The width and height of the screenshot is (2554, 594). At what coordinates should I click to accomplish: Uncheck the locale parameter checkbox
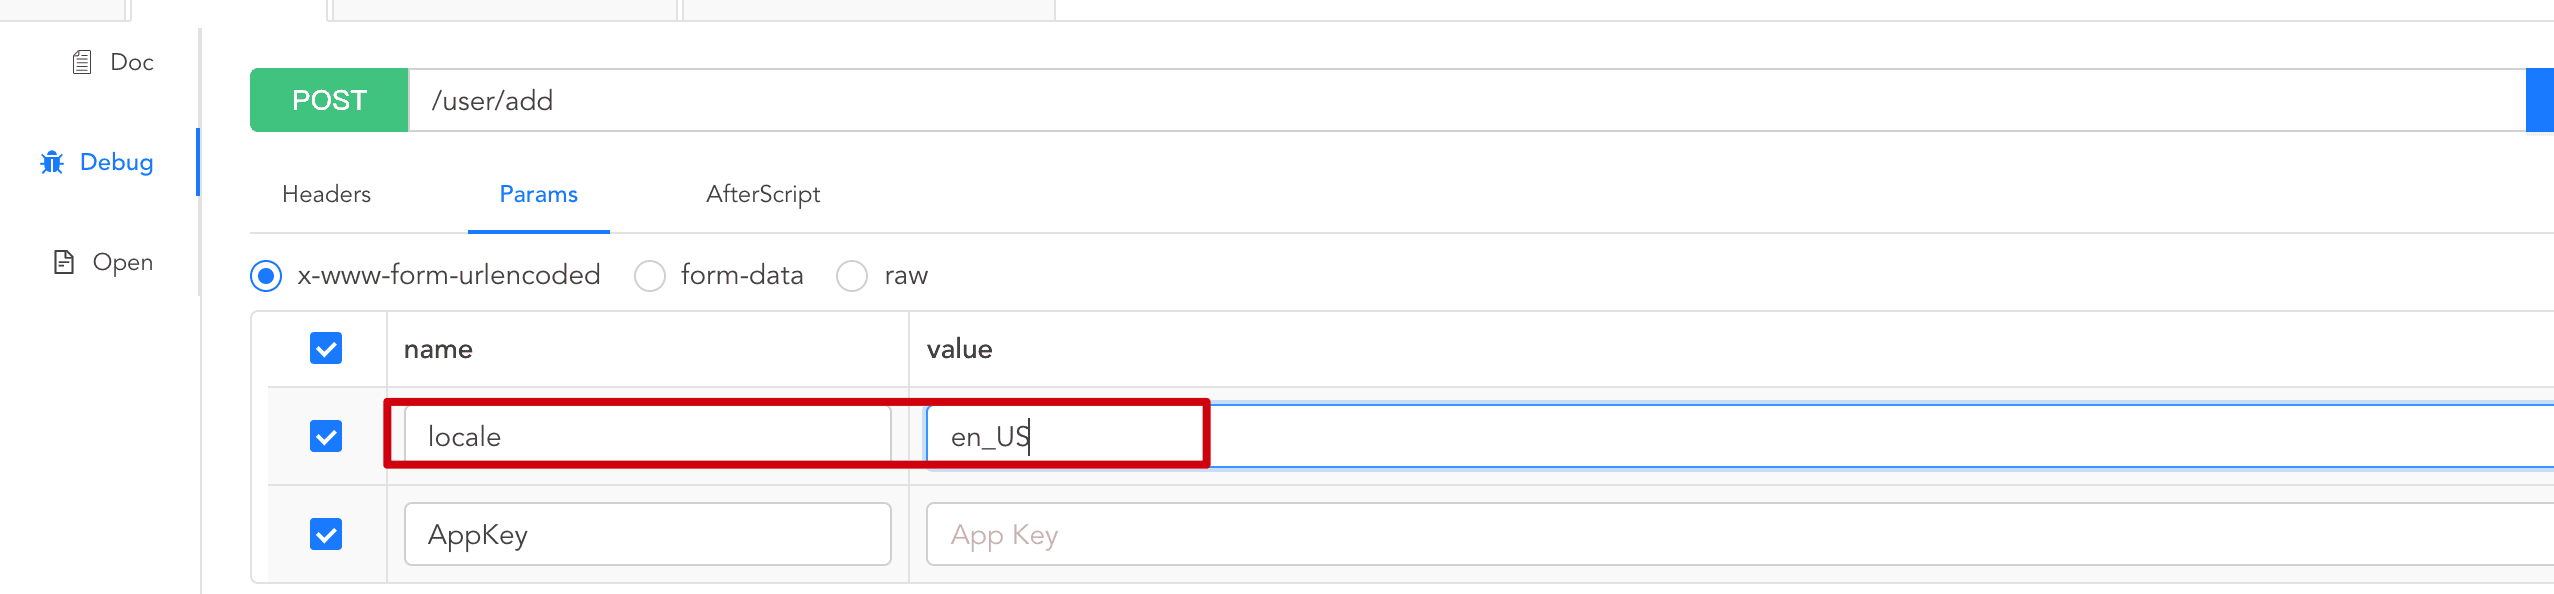326,436
